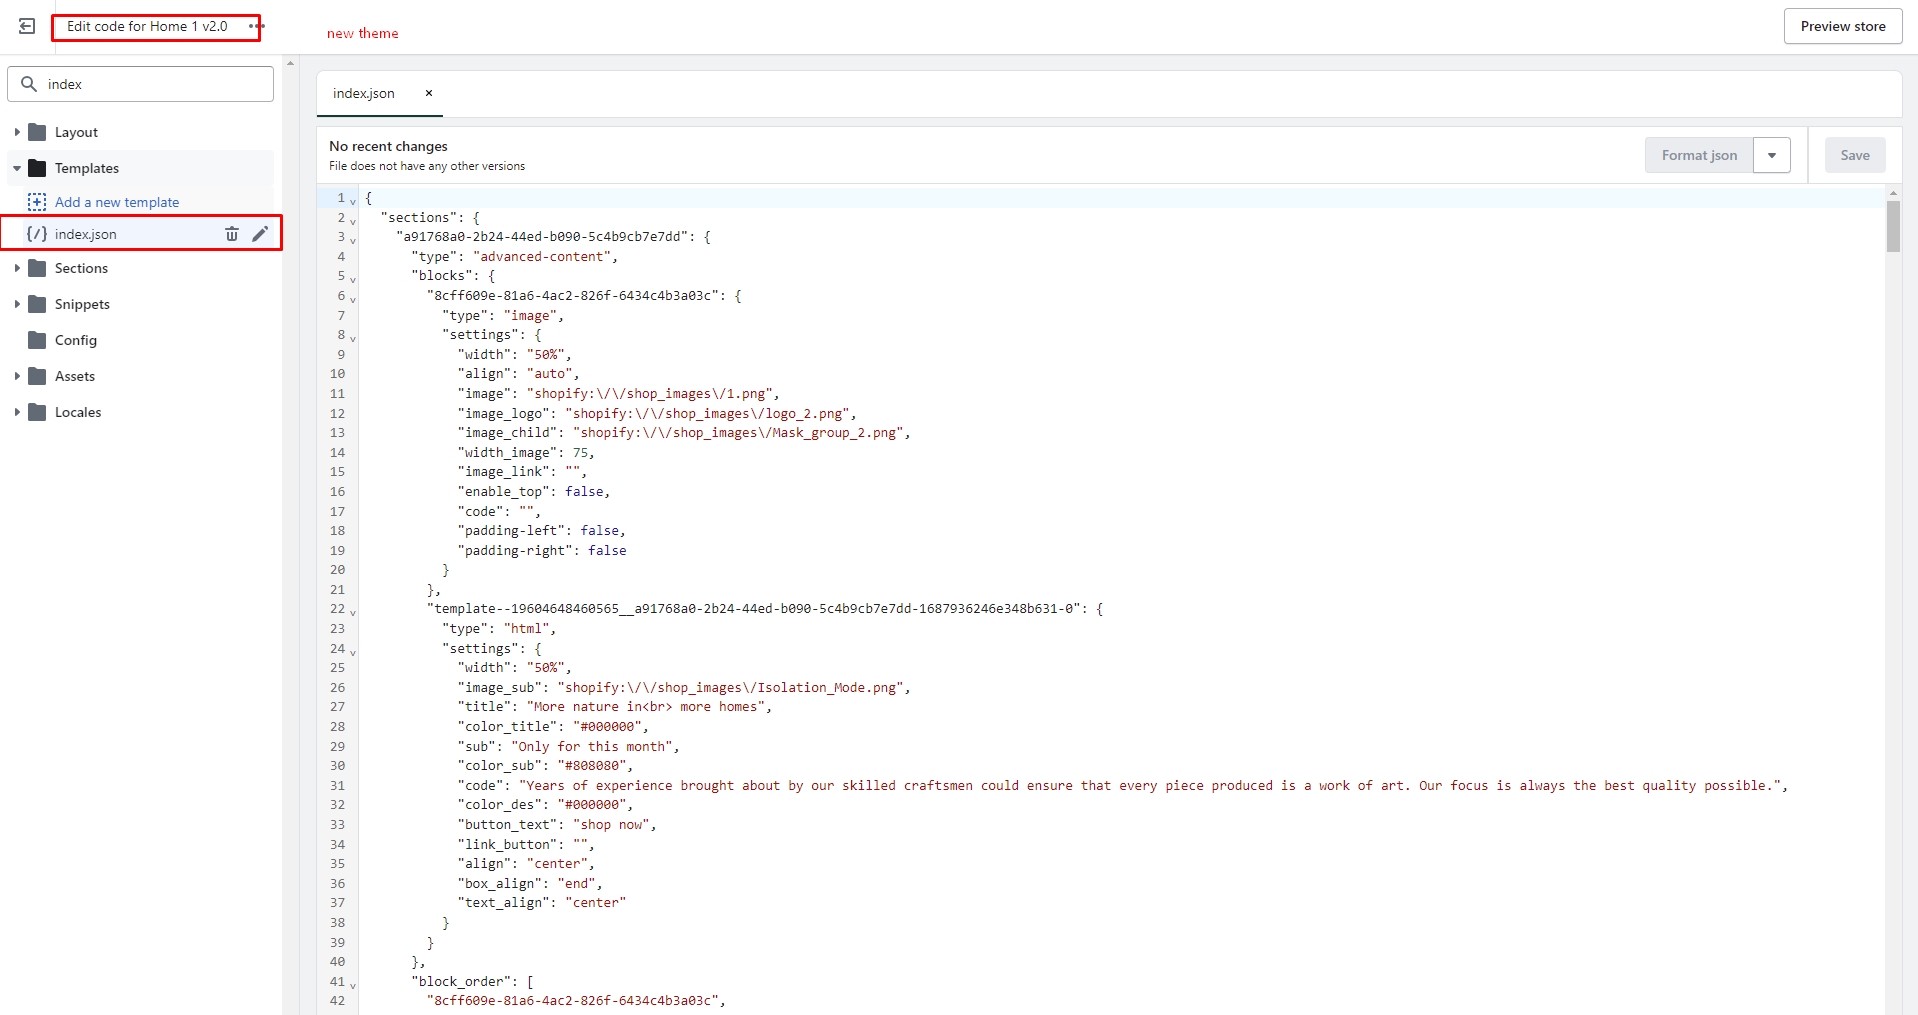Screen dimensions: 1918x1015
Task: Open the three-dots theme actions menu
Action: click(255, 27)
